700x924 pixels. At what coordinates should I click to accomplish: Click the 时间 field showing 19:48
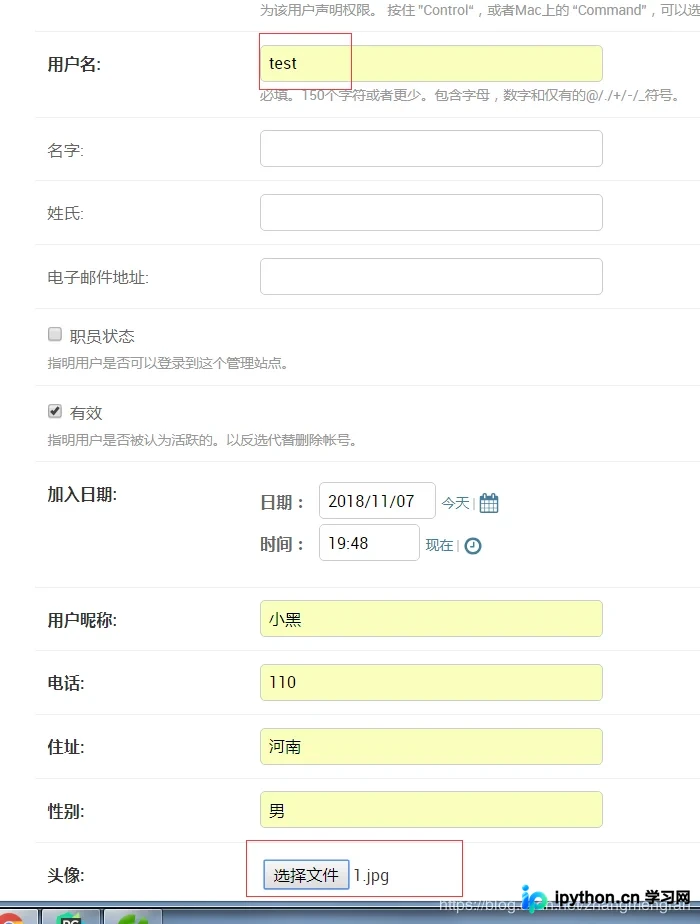(x=369, y=543)
